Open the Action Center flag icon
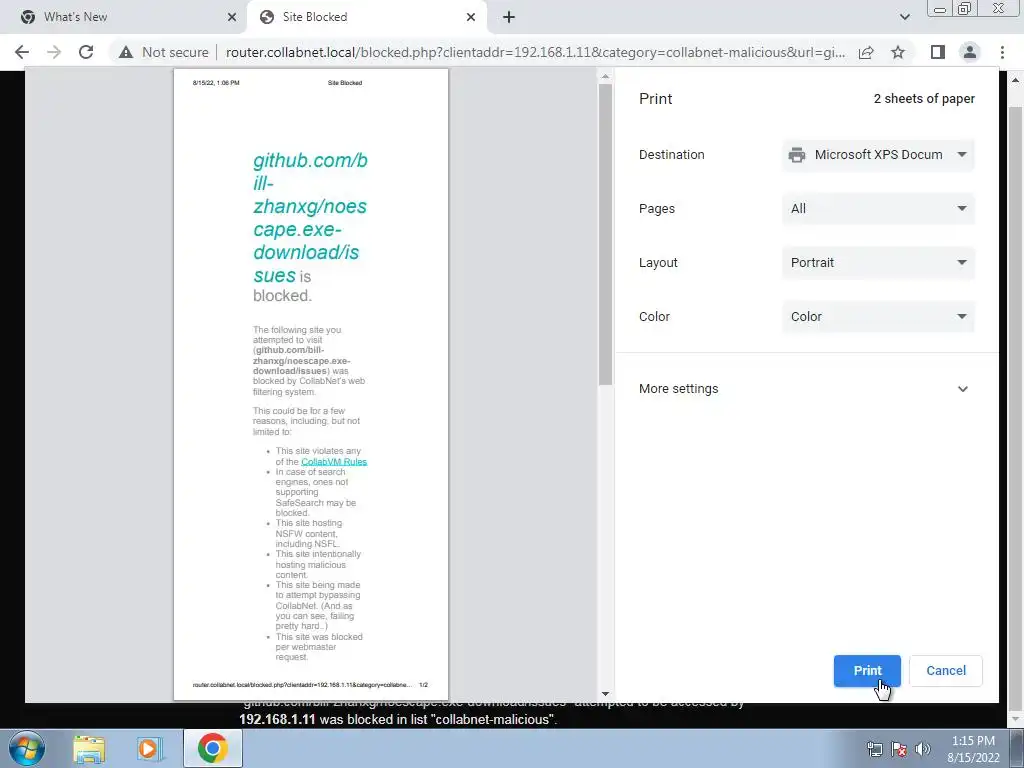This screenshot has height=768, width=1024. tap(899, 749)
